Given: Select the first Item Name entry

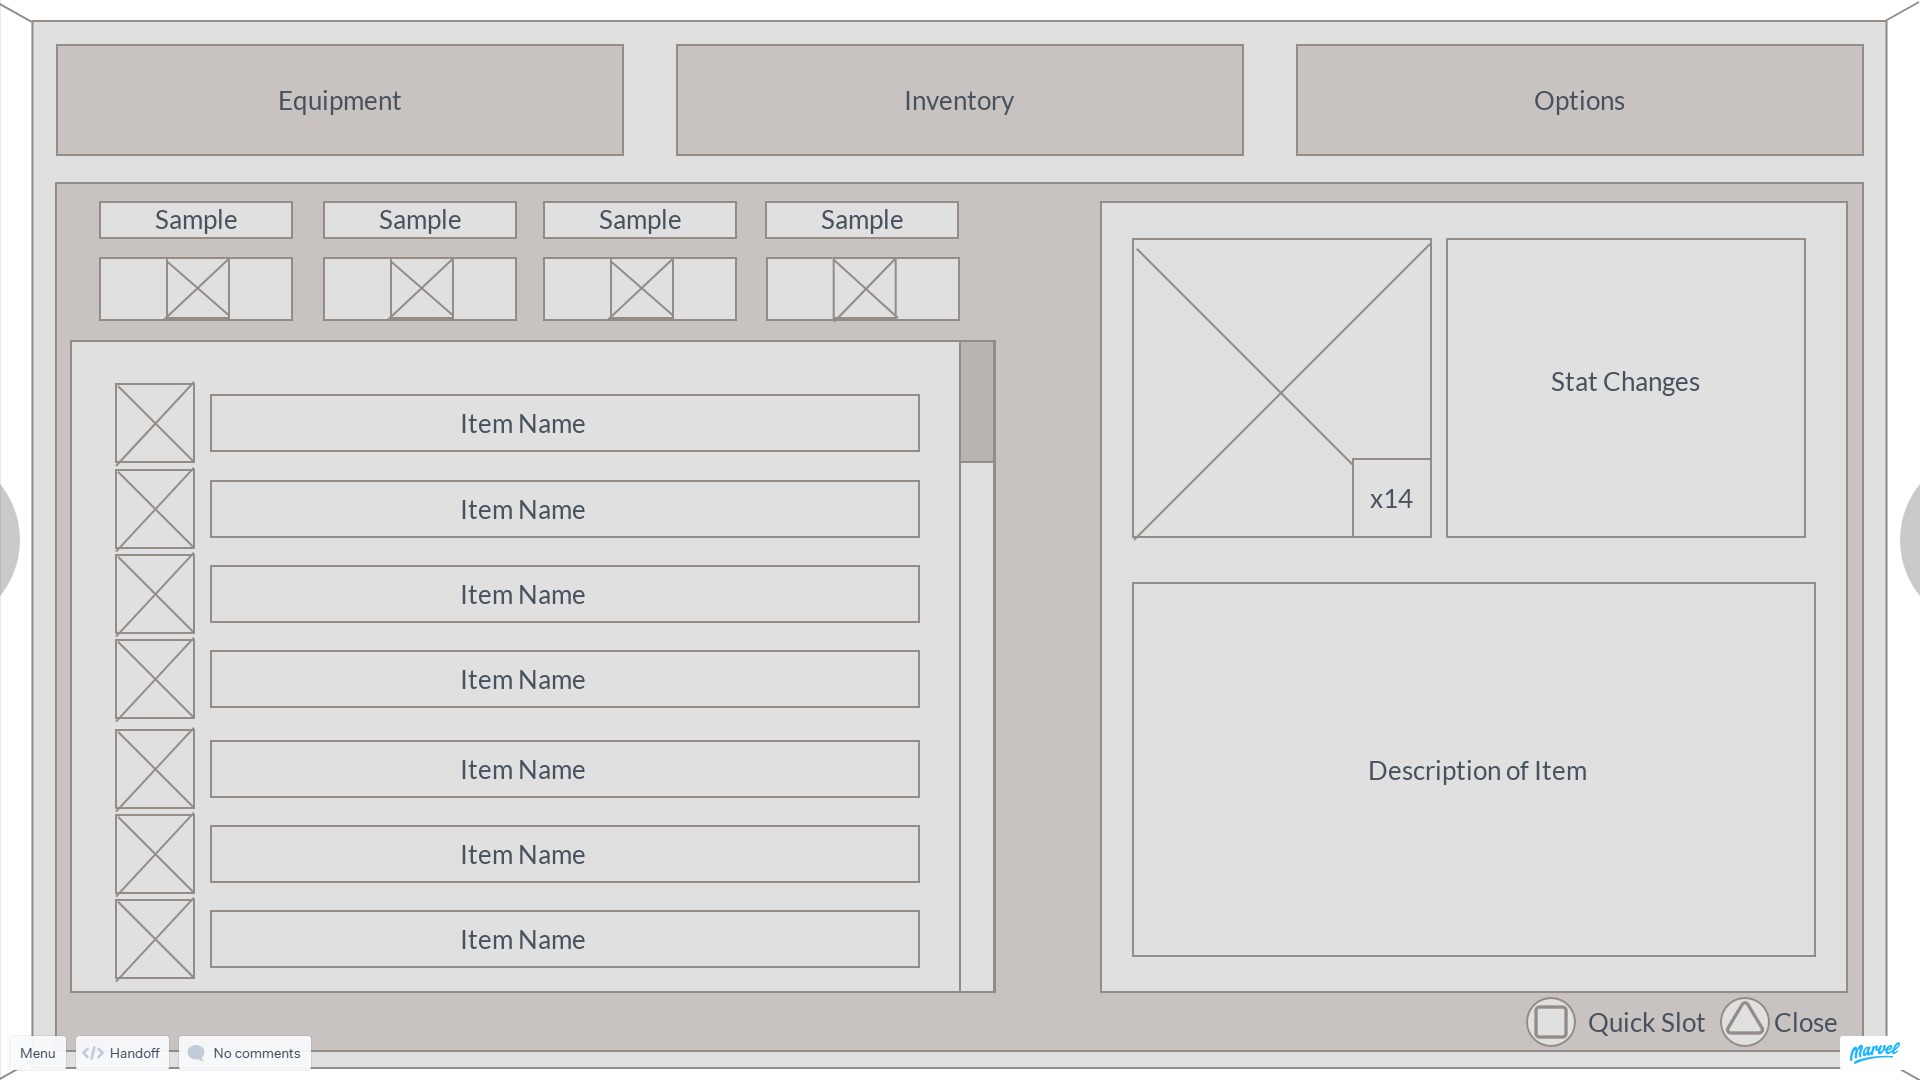Looking at the screenshot, I should coord(564,423).
